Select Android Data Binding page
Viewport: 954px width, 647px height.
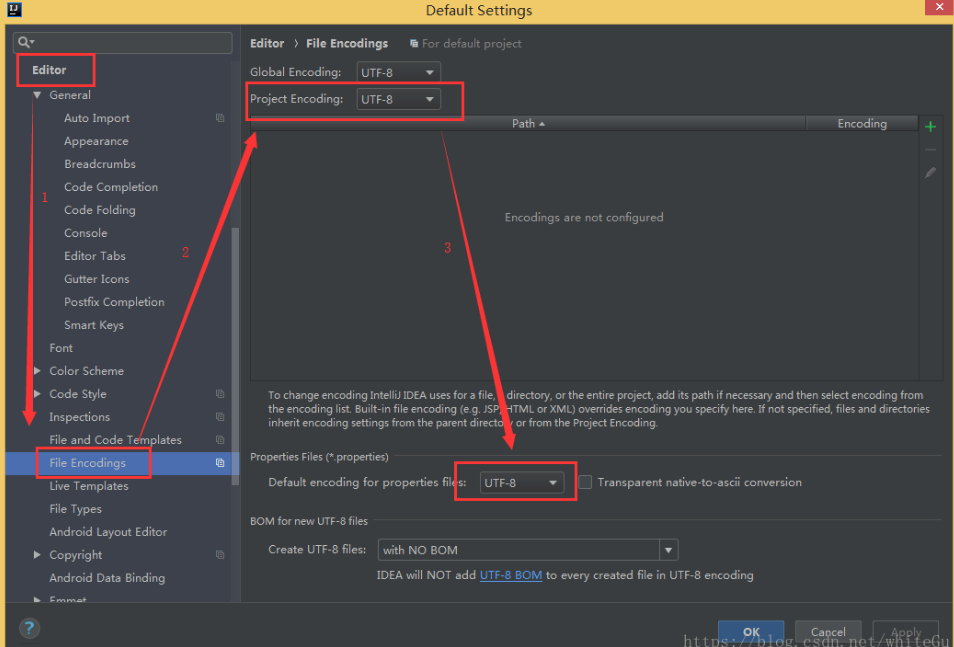click(107, 578)
